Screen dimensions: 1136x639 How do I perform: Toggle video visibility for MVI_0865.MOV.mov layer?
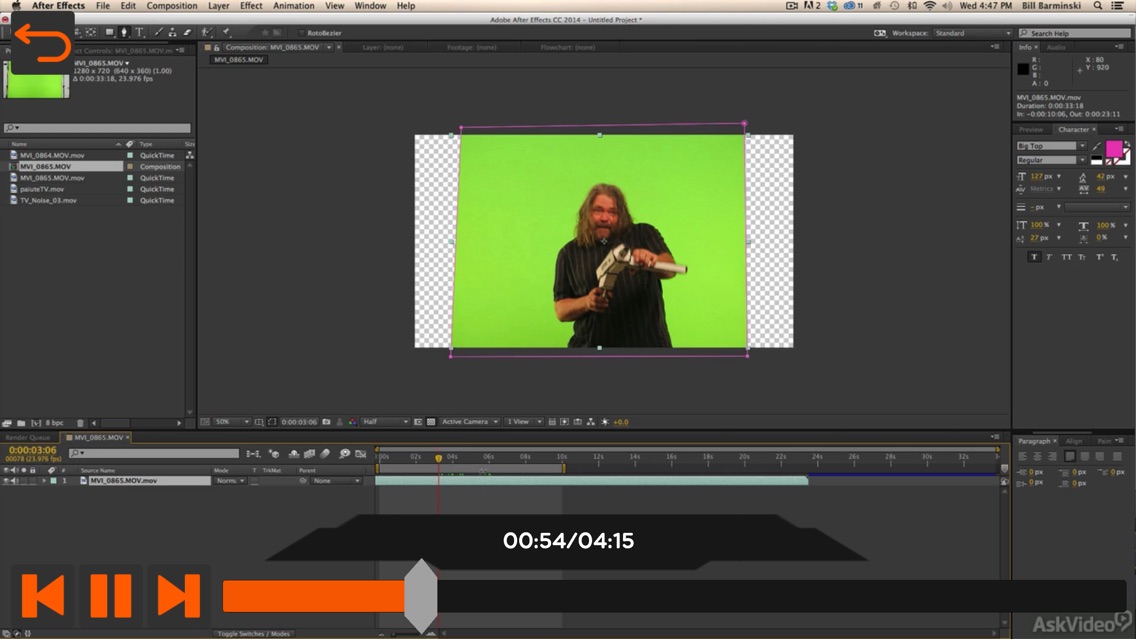click(x=7, y=480)
